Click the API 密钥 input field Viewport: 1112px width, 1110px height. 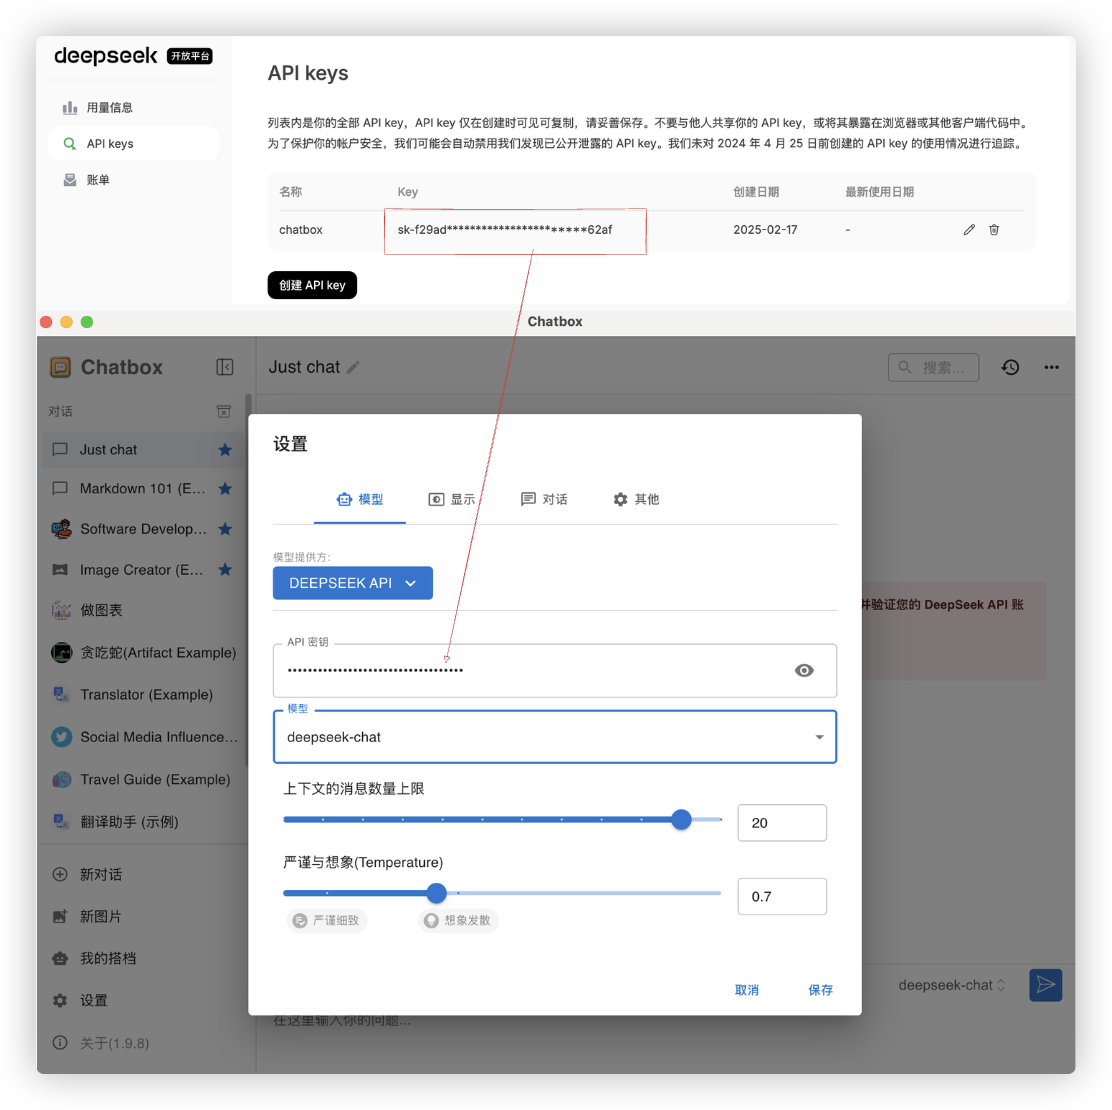[x=530, y=670]
